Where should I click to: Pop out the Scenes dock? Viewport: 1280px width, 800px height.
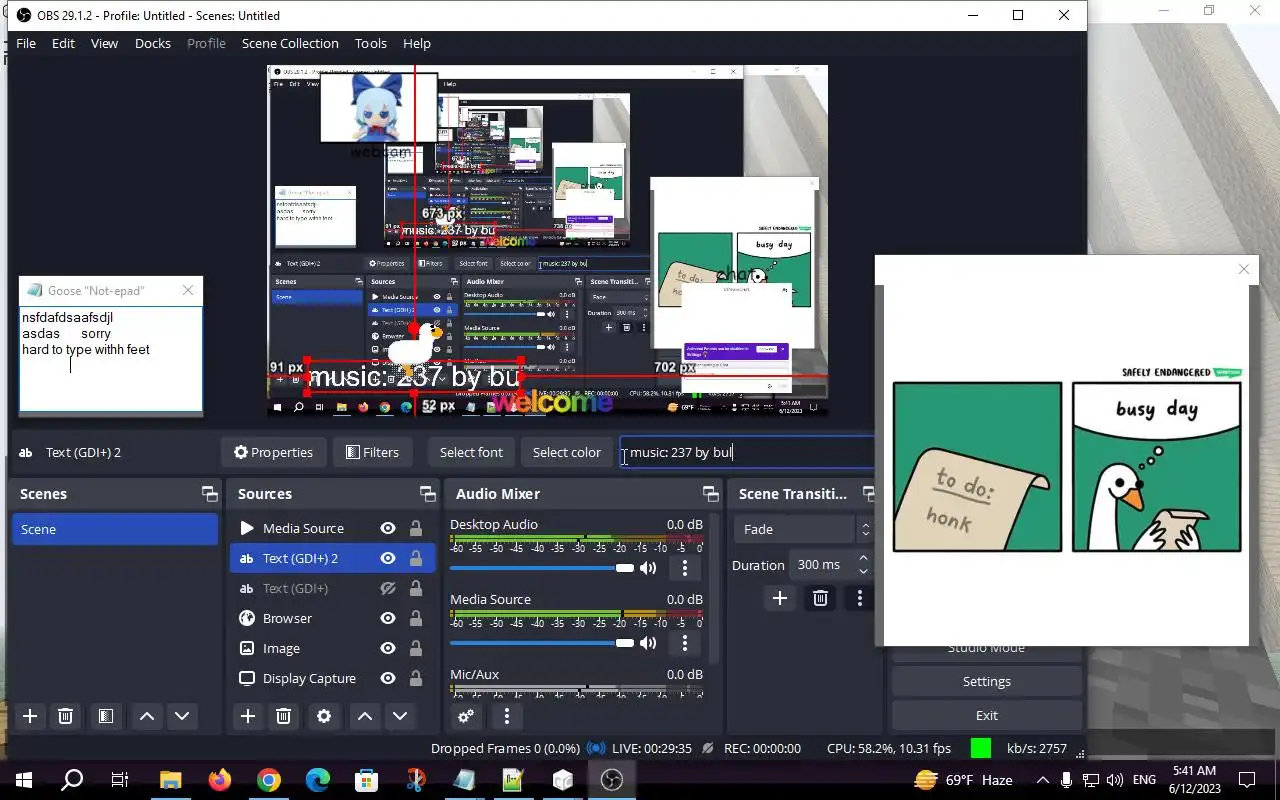tap(209, 494)
